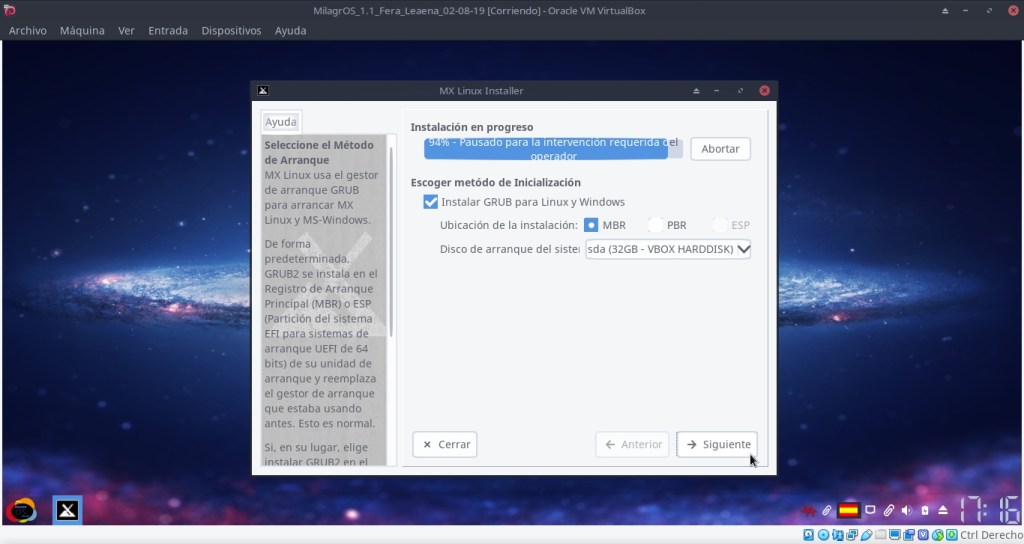Image resolution: width=1024 pixels, height=544 pixels.
Task: Click the help panel vertical scrollbar
Action: 393,240
